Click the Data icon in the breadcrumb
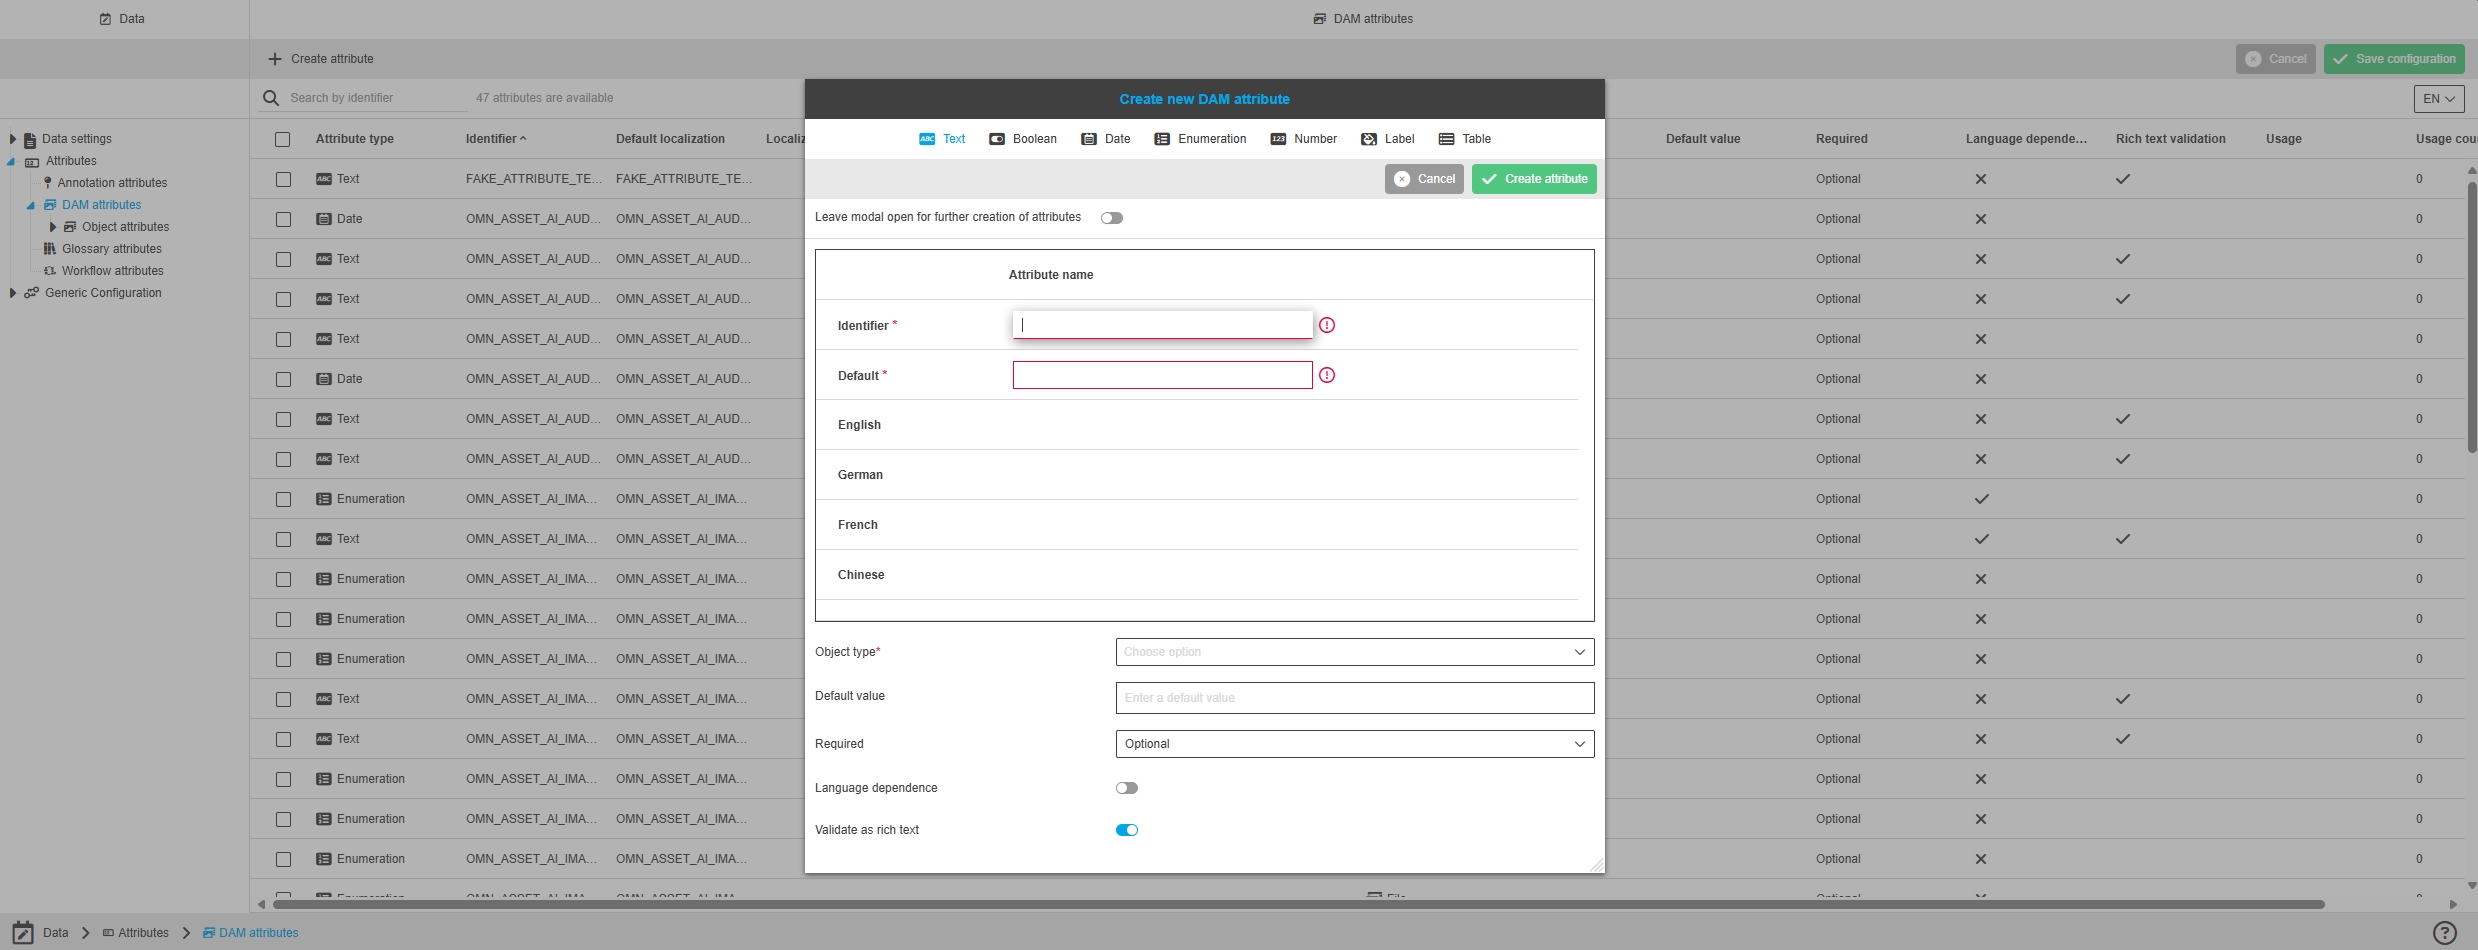This screenshot has height=950, width=2478. pos(23,933)
